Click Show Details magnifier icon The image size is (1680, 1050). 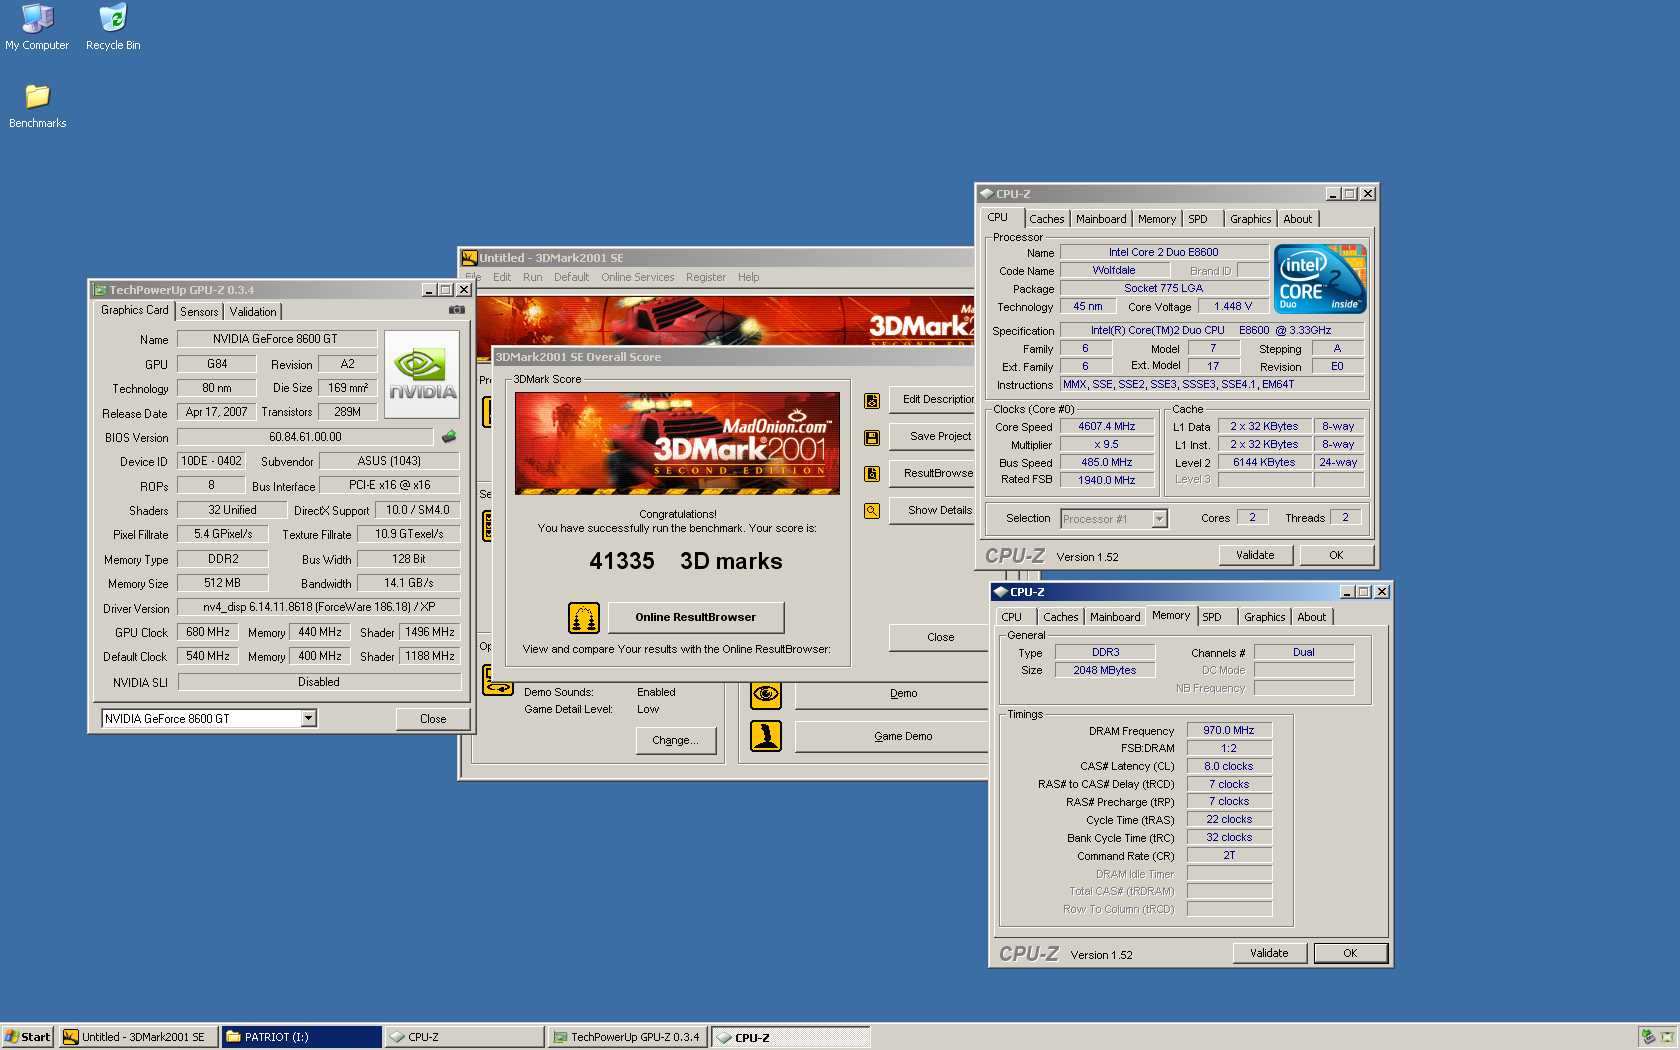[x=872, y=511]
